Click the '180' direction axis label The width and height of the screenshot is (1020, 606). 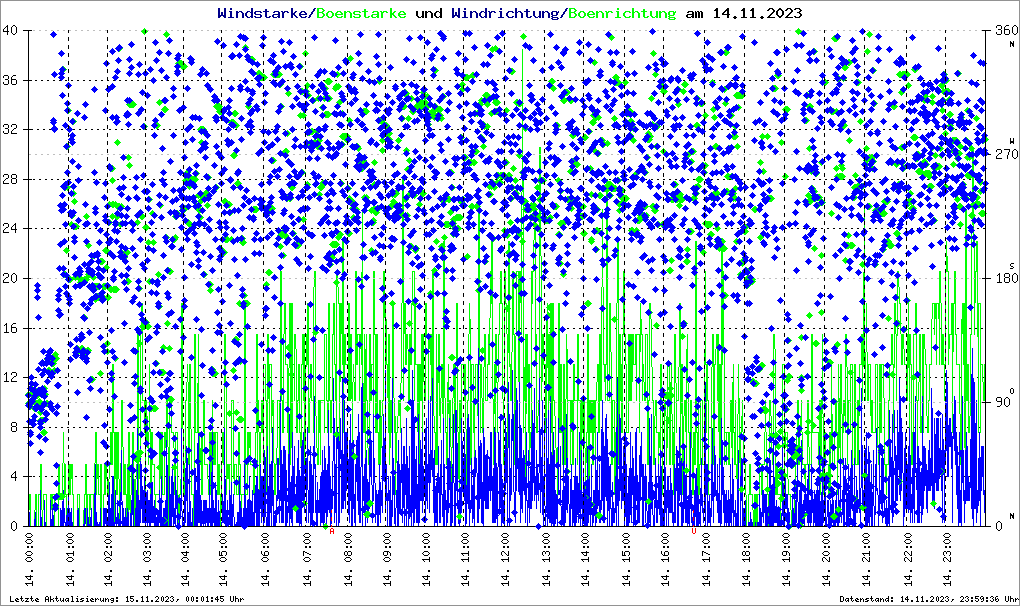(x=1006, y=278)
